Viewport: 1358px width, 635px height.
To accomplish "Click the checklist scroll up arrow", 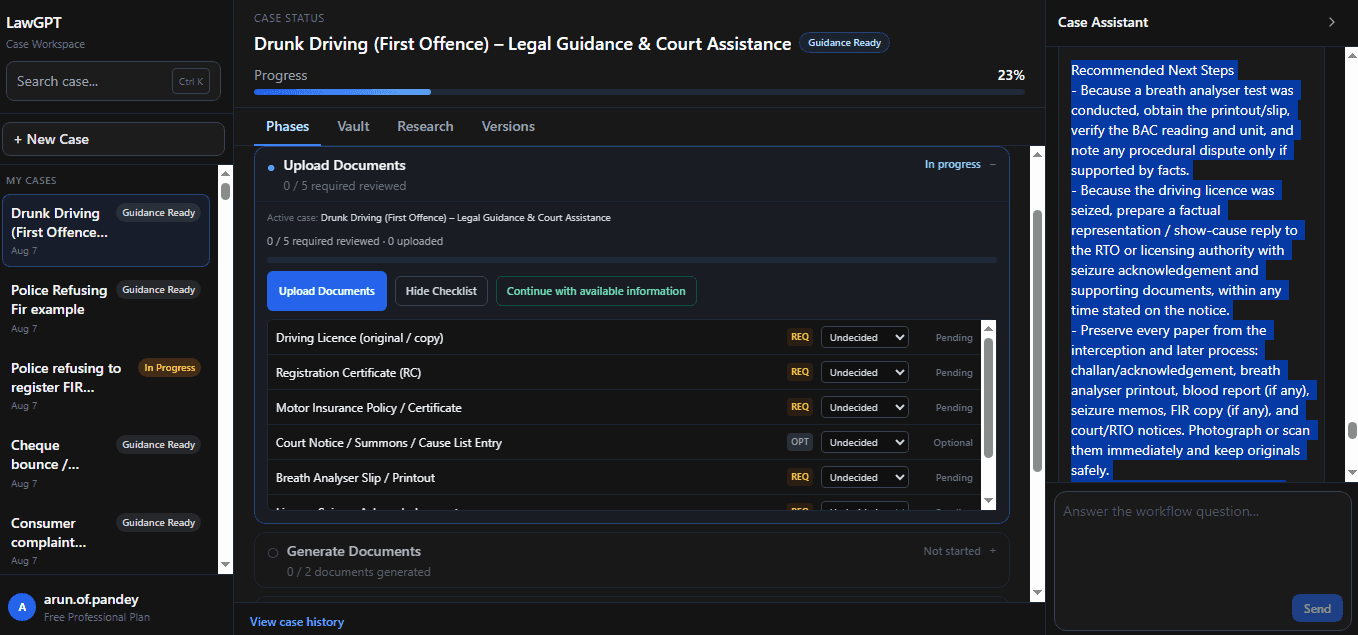I will (989, 328).
